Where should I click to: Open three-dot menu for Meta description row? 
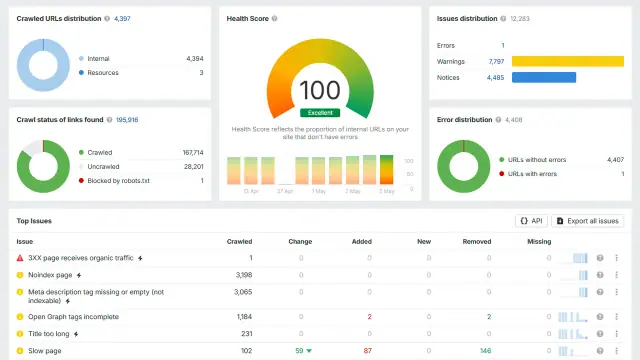point(617,292)
